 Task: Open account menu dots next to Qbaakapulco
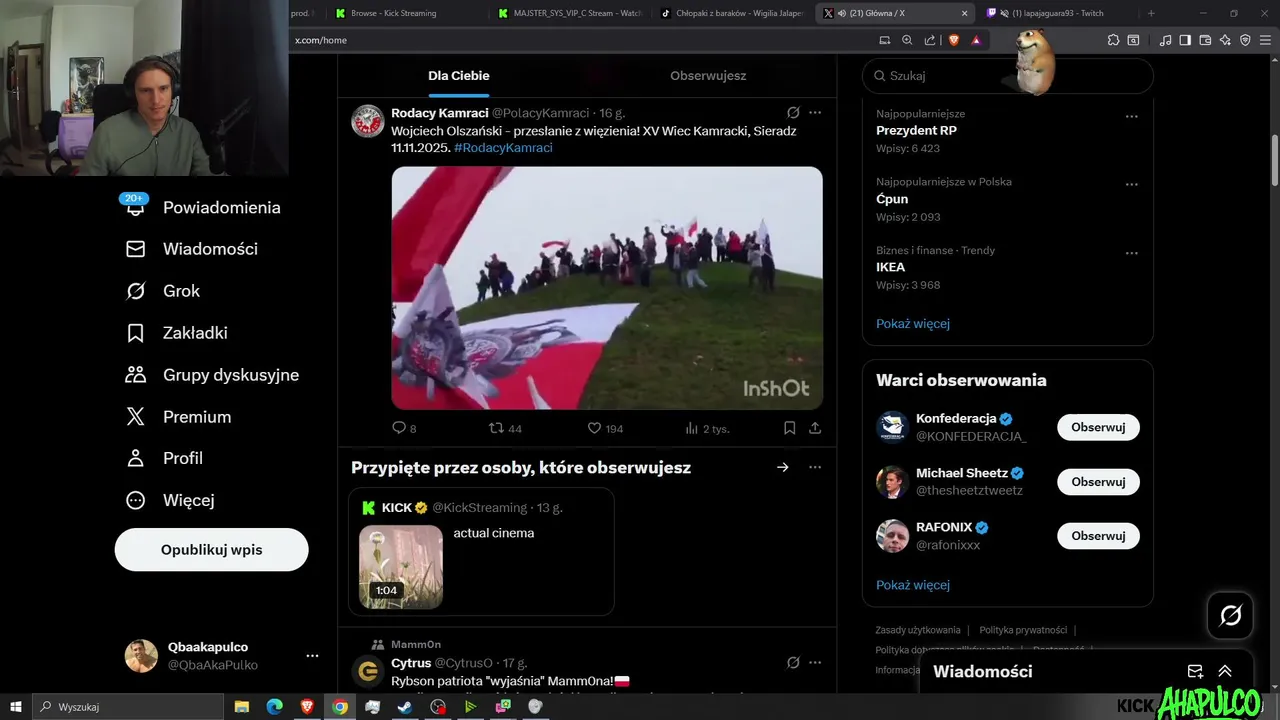point(312,656)
